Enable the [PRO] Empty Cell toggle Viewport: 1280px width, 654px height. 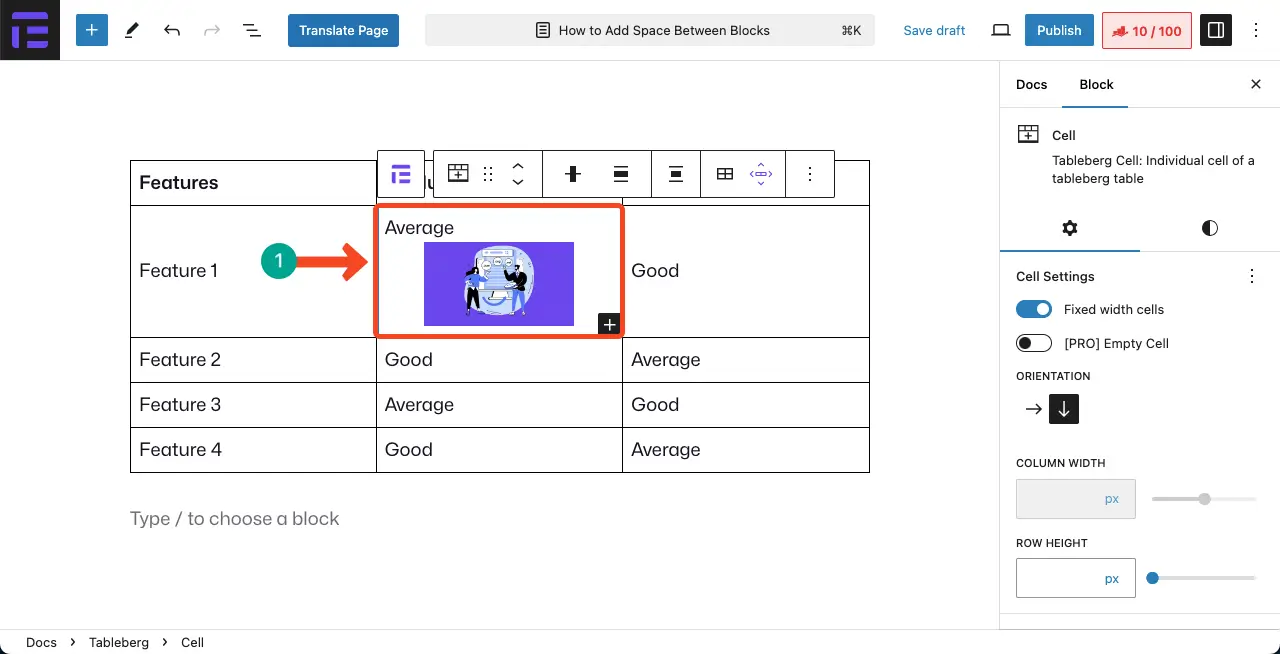pos(1034,343)
